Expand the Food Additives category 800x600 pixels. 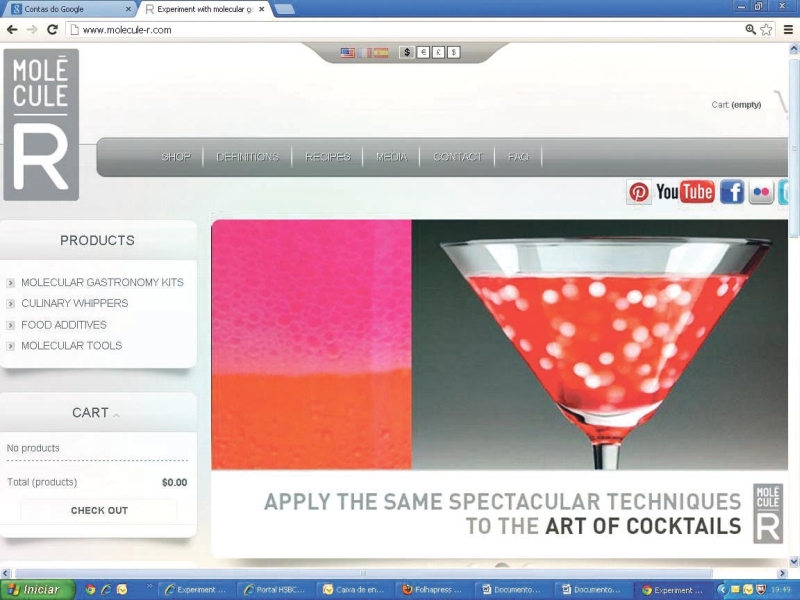pyautogui.click(x=10, y=325)
